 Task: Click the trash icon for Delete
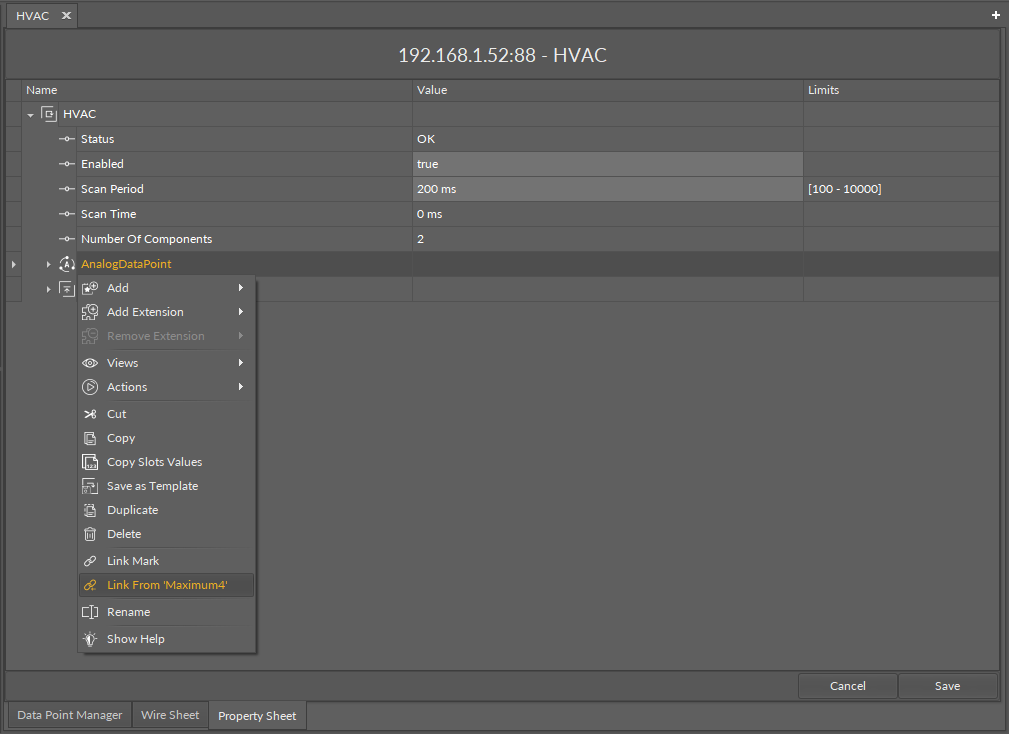(90, 534)
